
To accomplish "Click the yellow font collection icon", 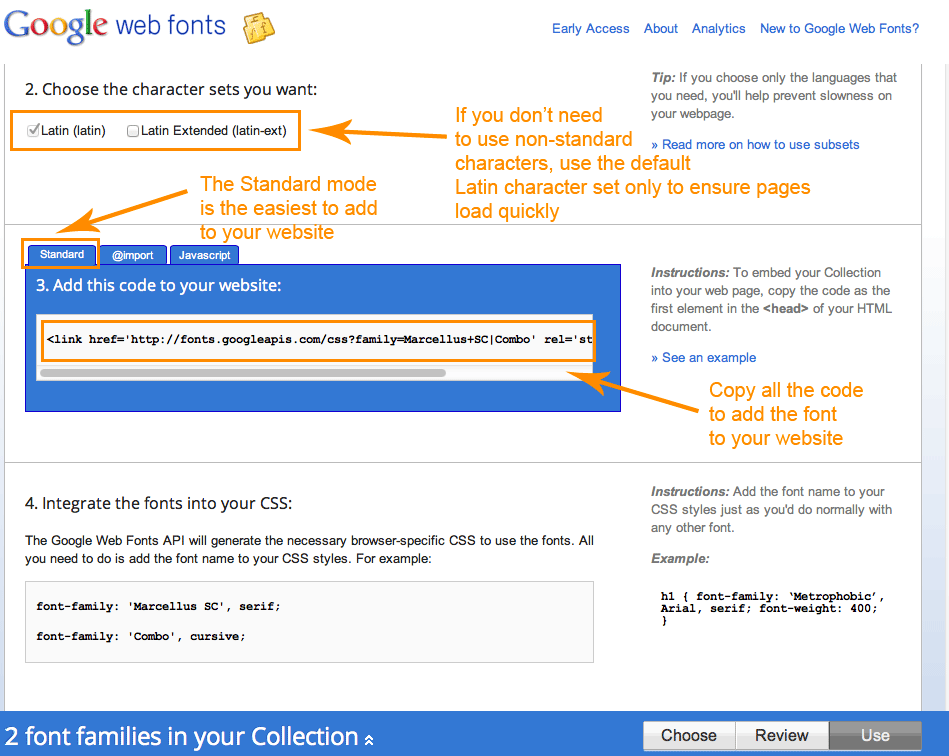I will tap(258, 28).
